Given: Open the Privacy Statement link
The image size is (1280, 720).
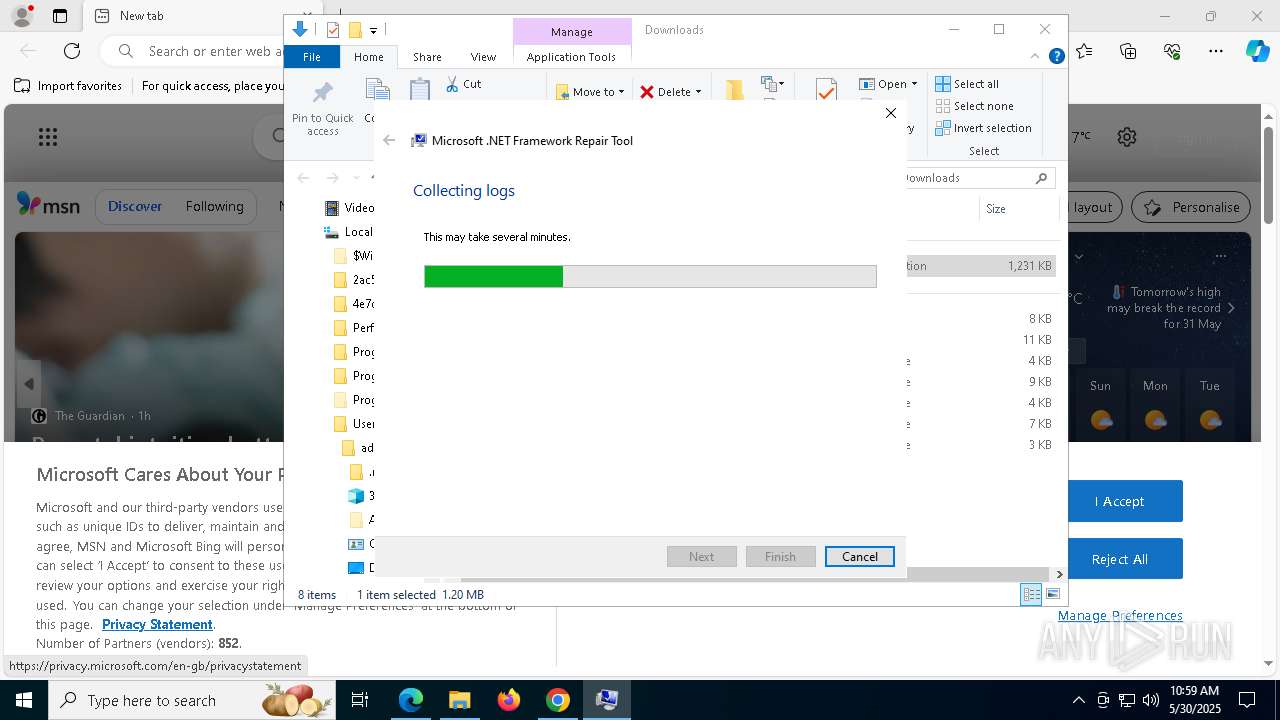Looking at the screenshot, I should [157, 624].
